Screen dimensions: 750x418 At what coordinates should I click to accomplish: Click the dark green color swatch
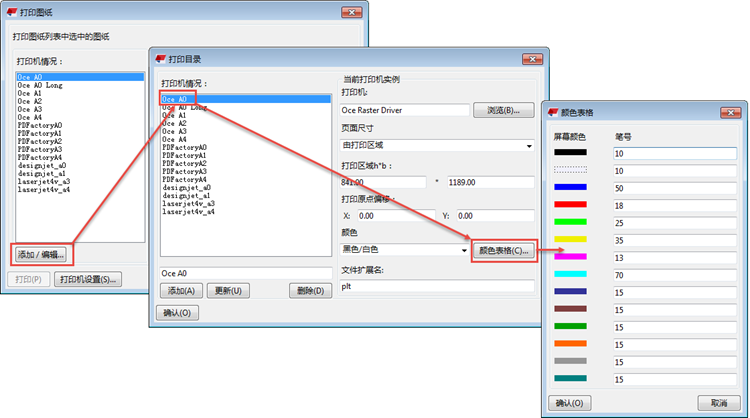point(570,326)
